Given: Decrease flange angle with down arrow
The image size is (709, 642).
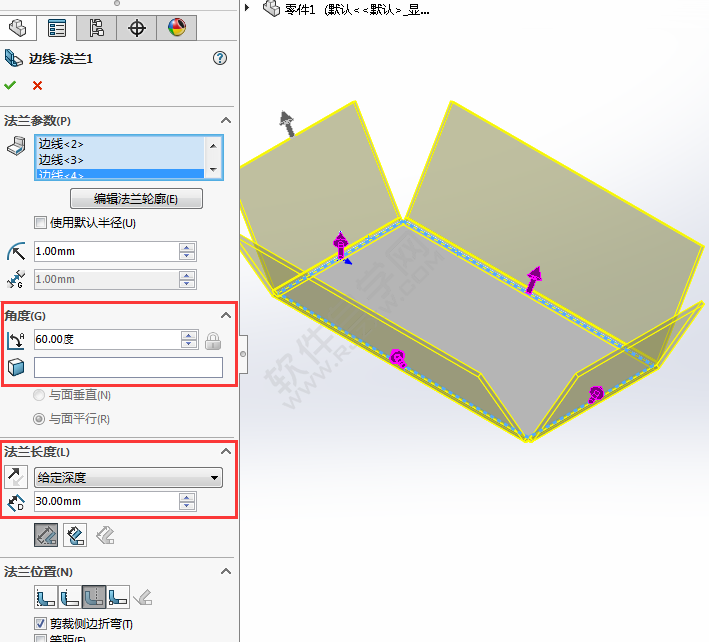Looking at the screenshot, I should pyautogui.click(x=189, y=344).
